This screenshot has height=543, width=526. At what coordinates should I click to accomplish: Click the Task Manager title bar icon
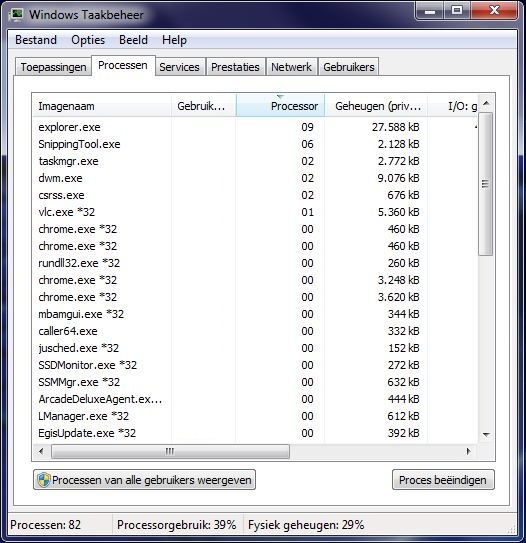pos(16,15)
